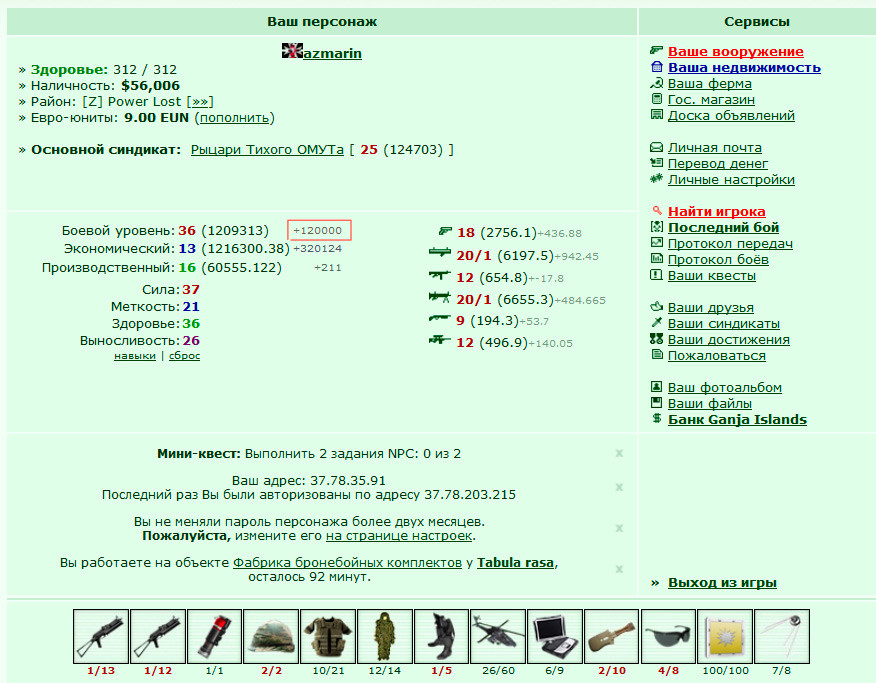Click the +320124 economic experience value
The image size is (876, 683).
point(317,249)
